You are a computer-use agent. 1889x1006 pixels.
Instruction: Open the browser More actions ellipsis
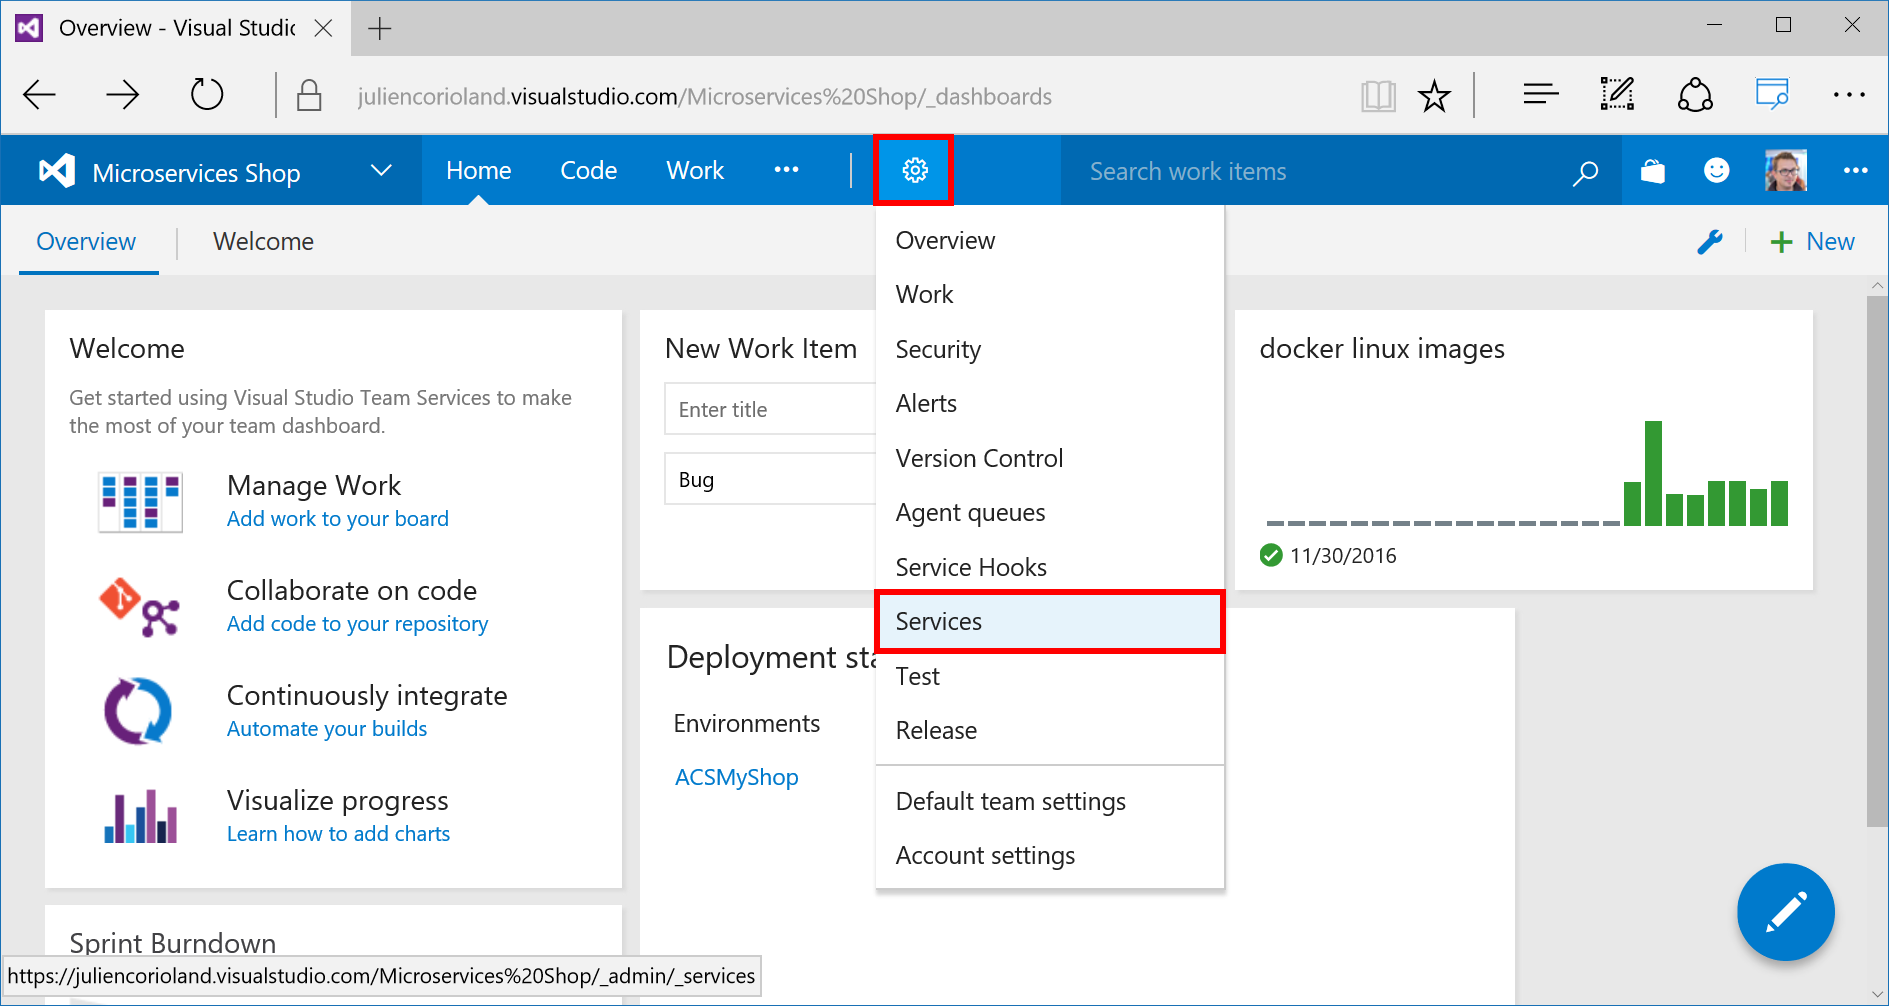click(1849, 95)
